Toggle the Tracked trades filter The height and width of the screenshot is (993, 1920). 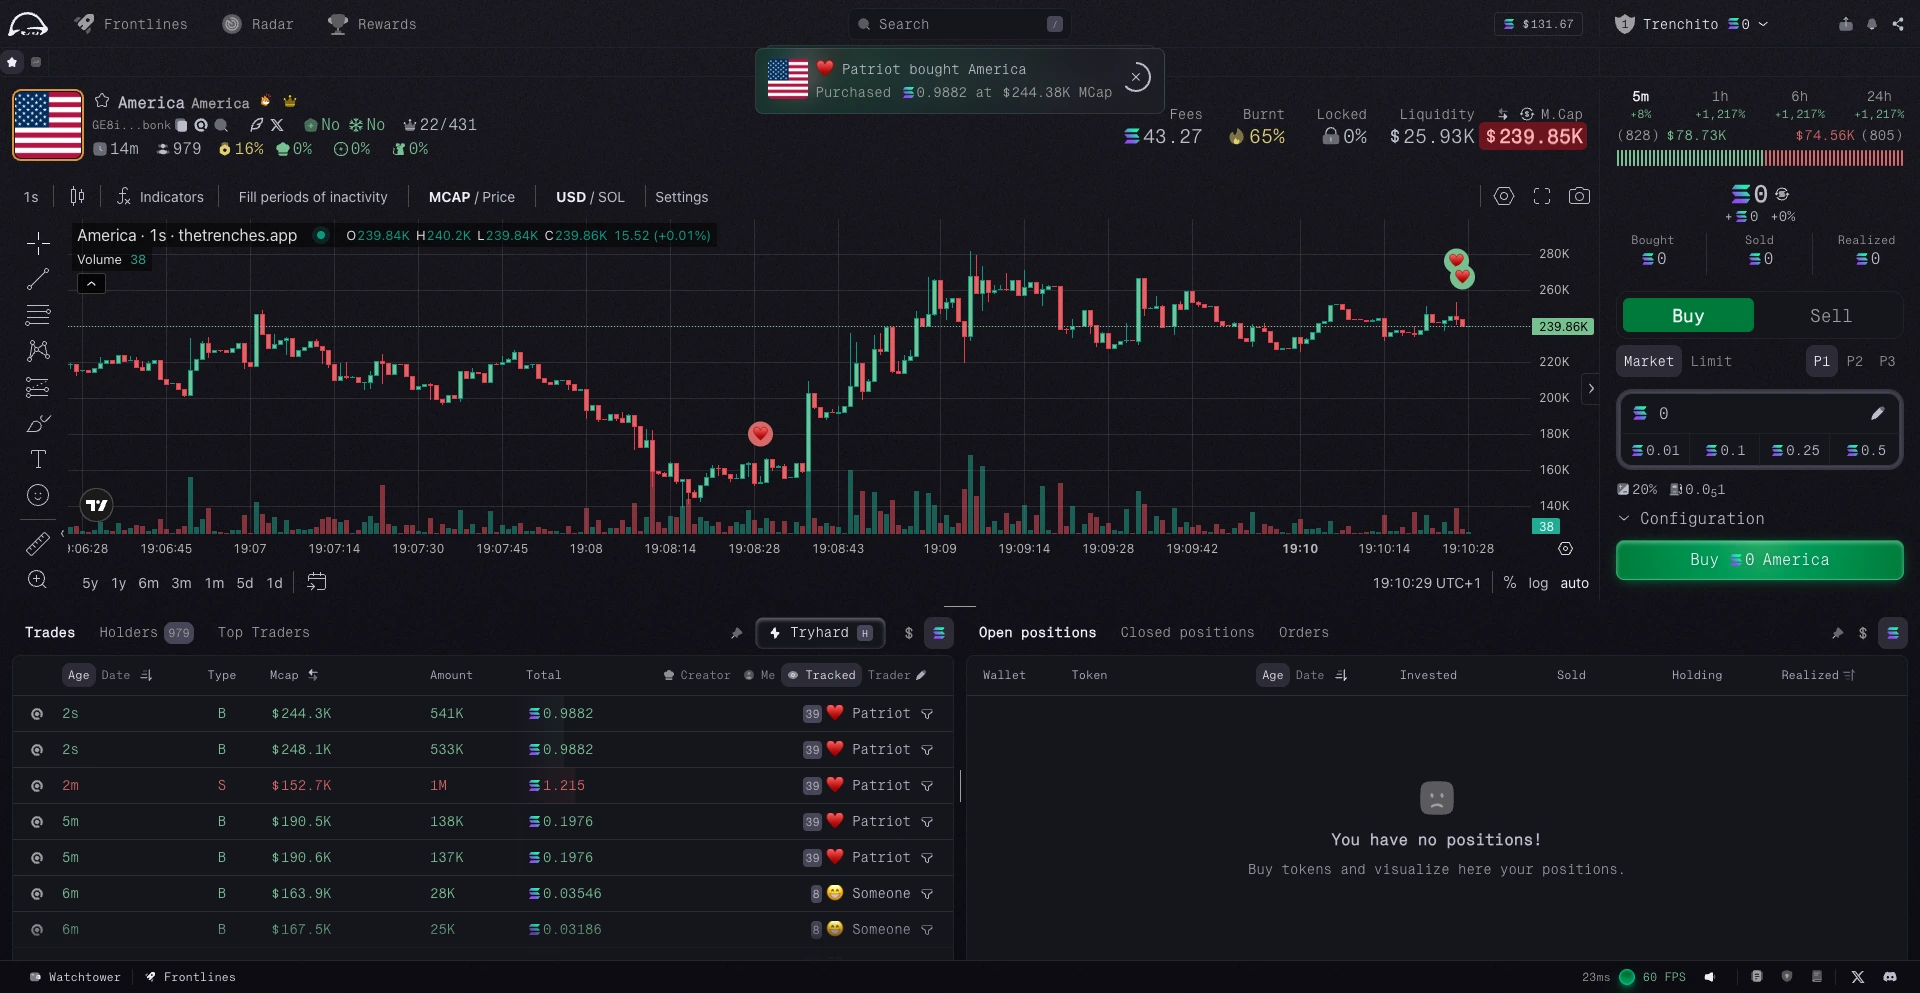(x=821, y=675)
